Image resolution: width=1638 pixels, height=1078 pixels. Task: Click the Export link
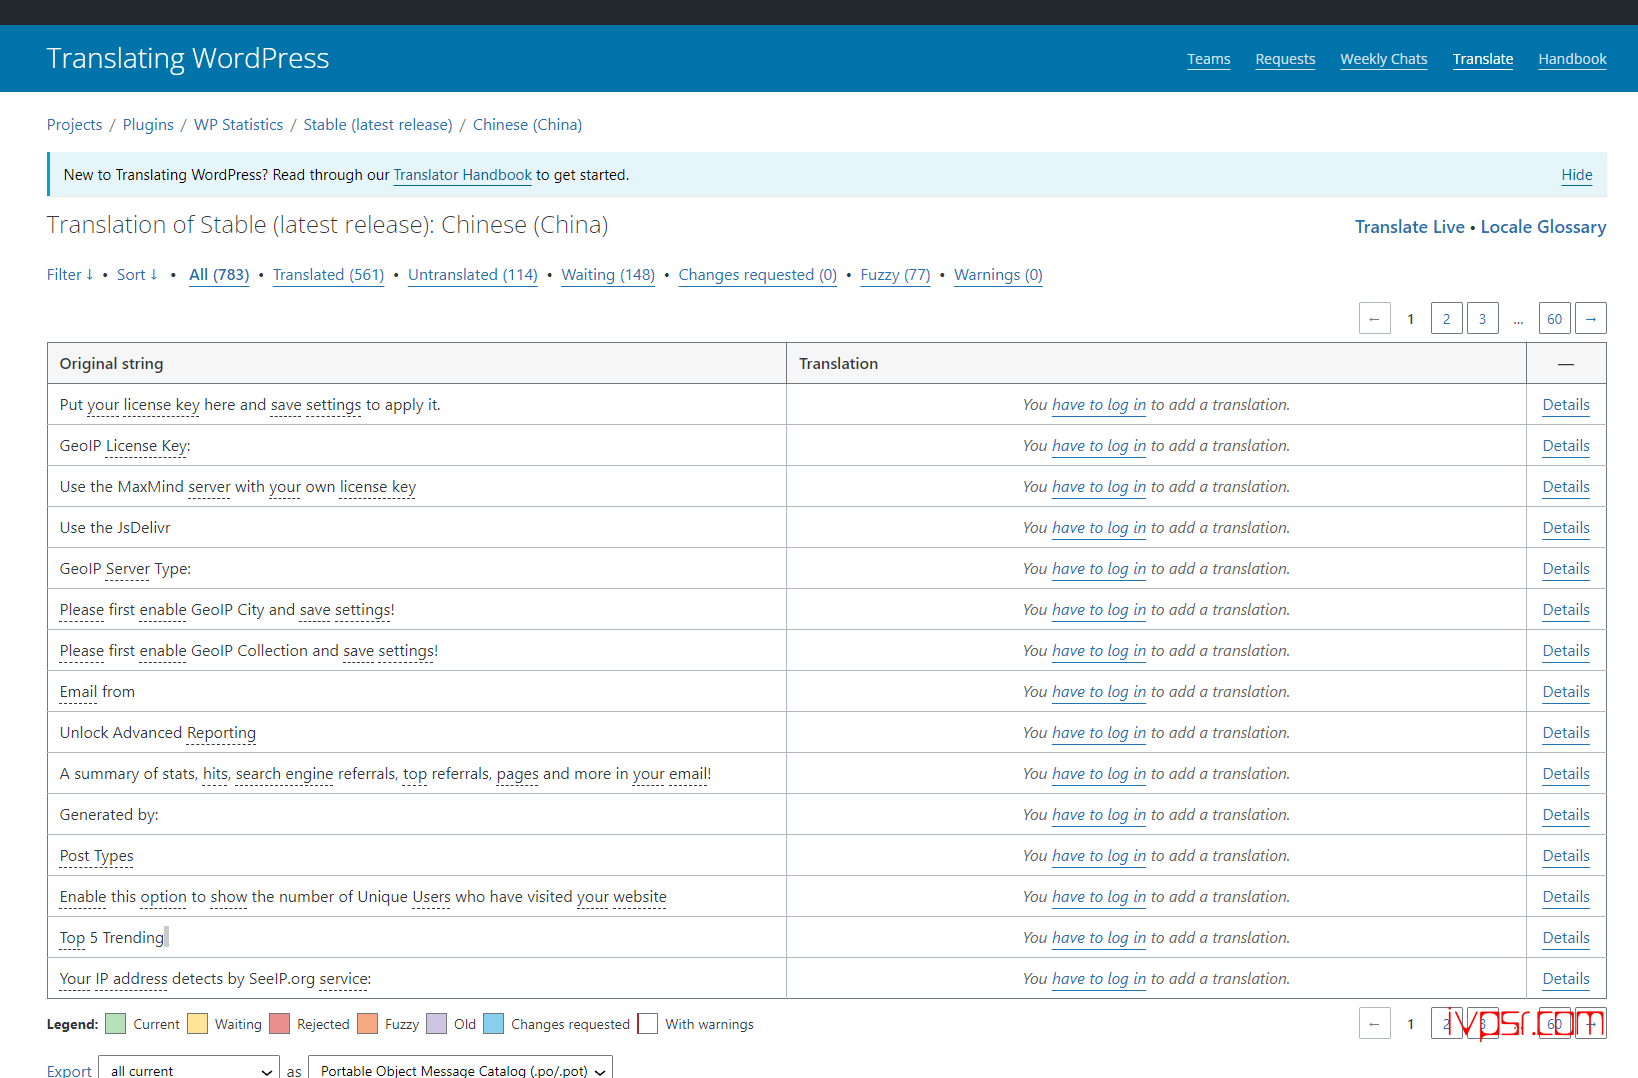(x=69, y=1071)
